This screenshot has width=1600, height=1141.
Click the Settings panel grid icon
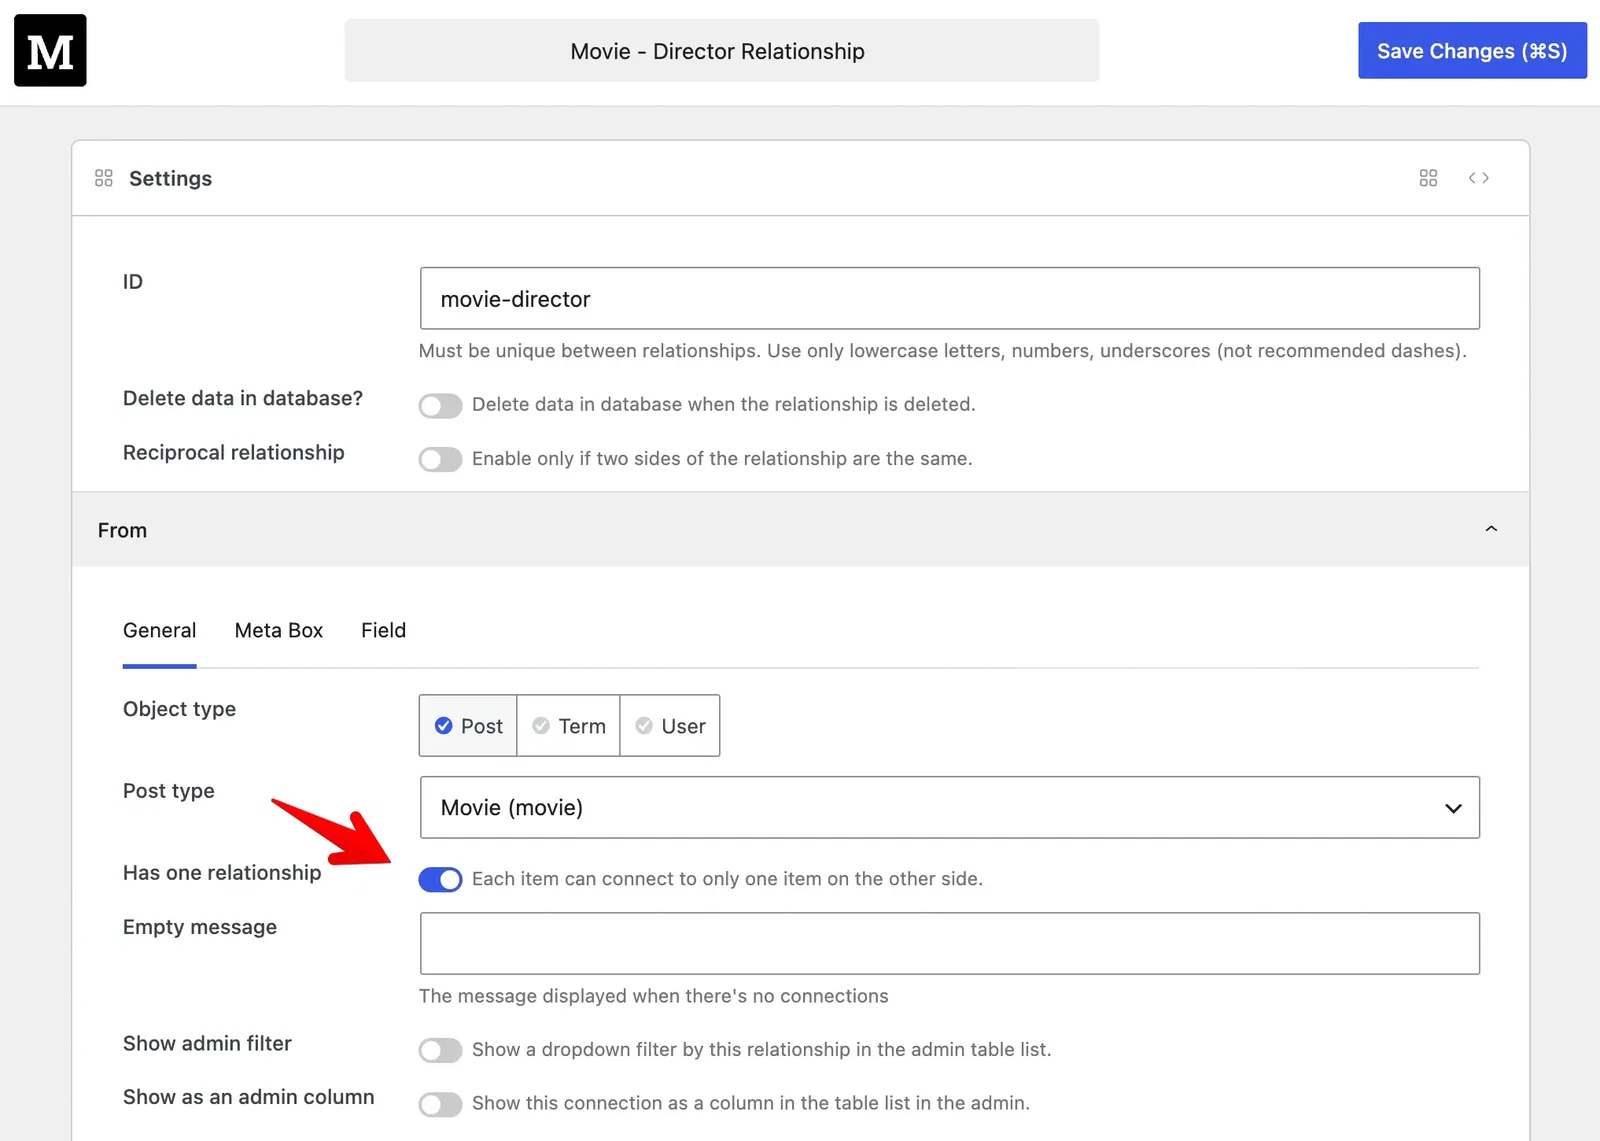tap(104, 178)
